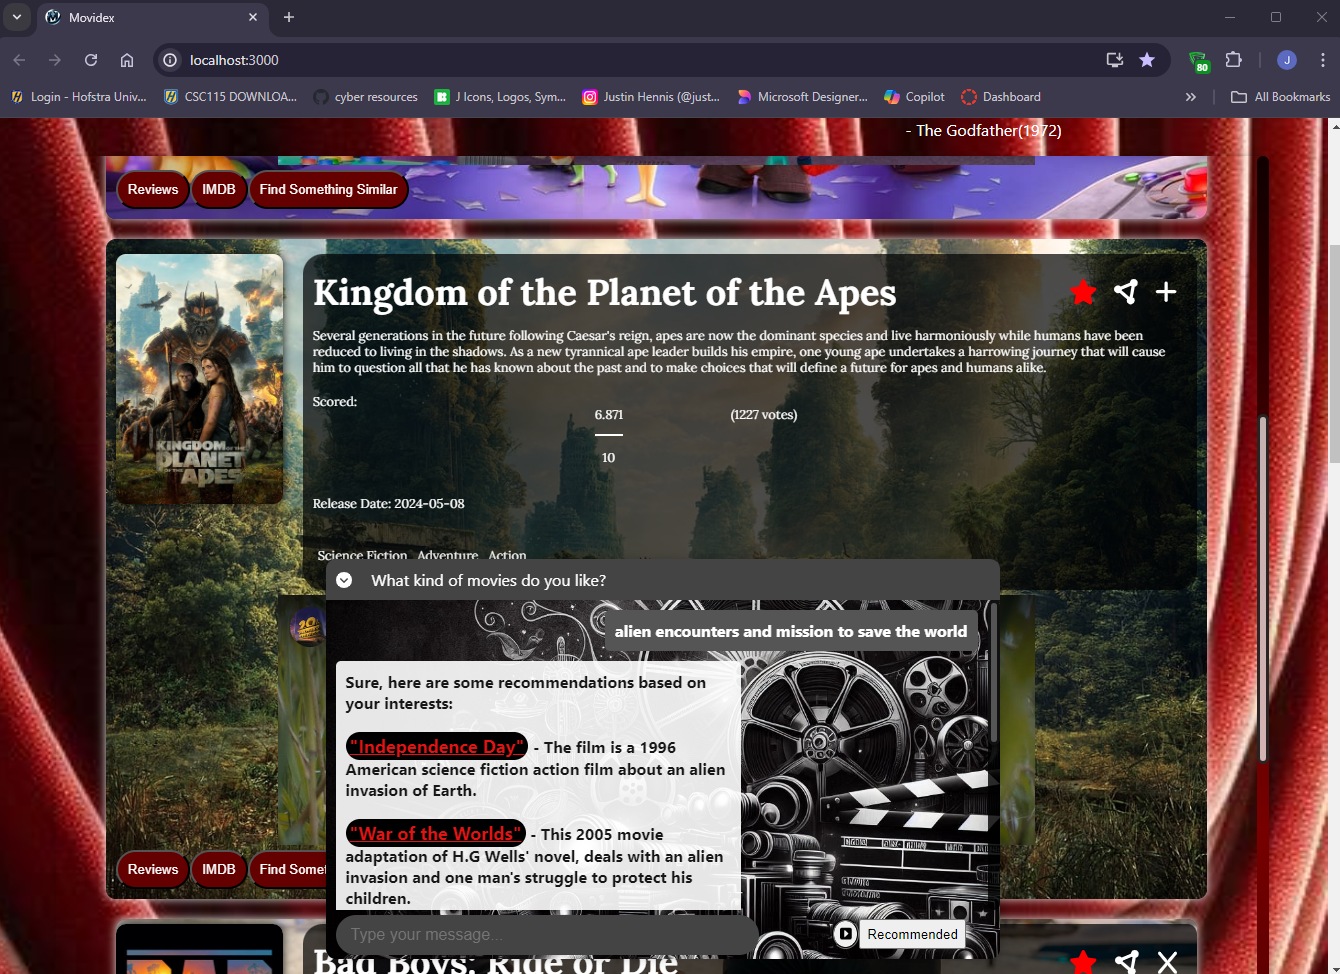The image size is (1340, 974).
Task: Open the Login - Hofstra Univ bookmark
Action: pos(79,97)
